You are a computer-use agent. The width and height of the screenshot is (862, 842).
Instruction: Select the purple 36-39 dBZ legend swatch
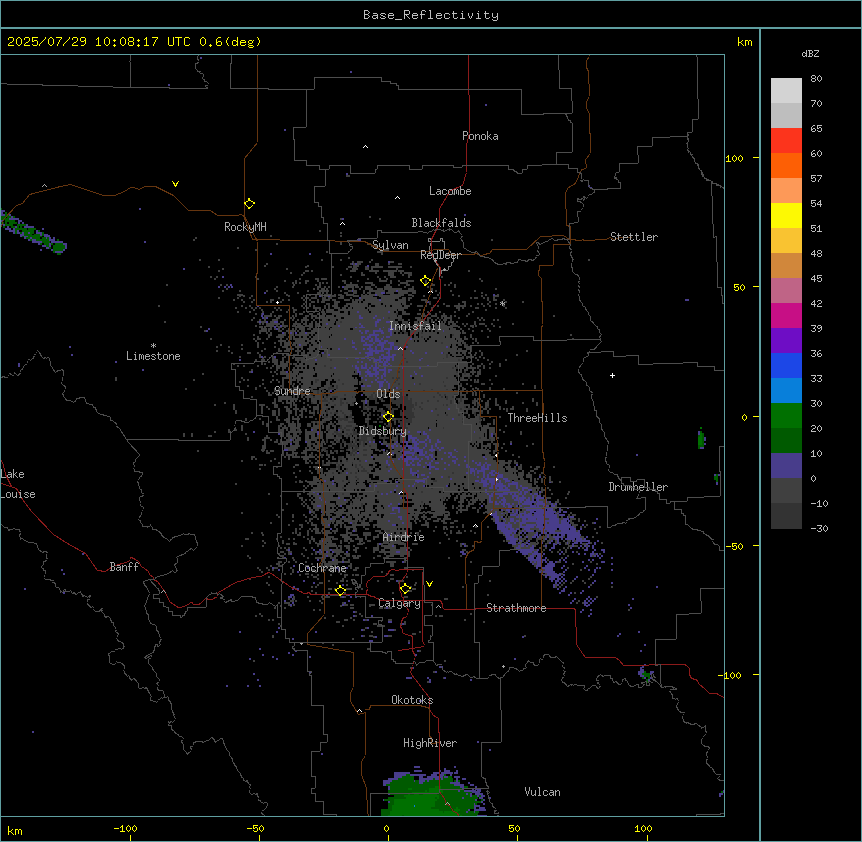(786, 341)
